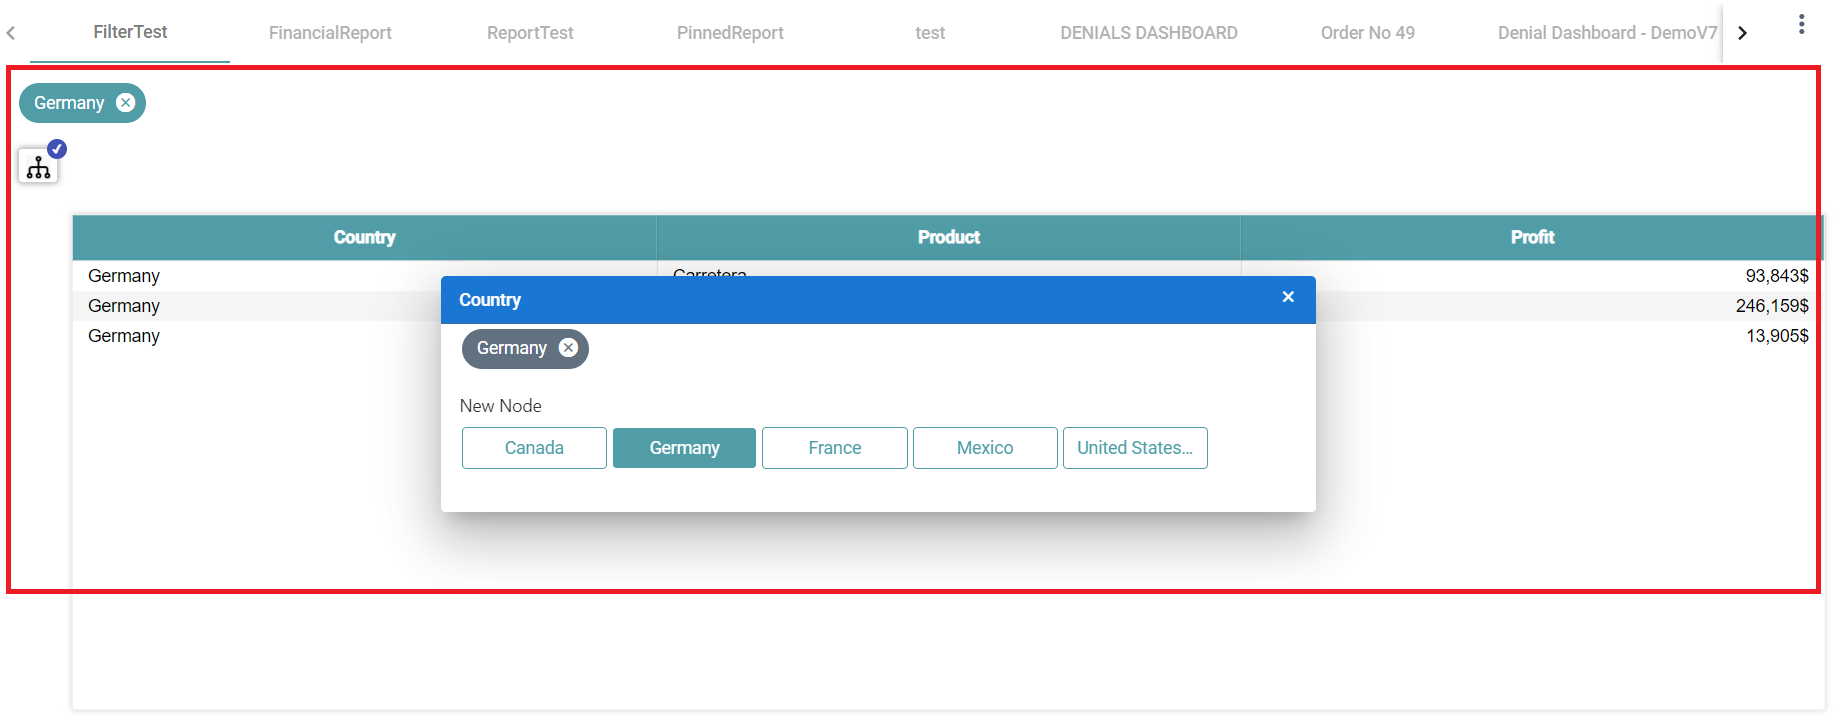Deselect the Germany node option
The image size is (1836, 725).
[684, 448]
